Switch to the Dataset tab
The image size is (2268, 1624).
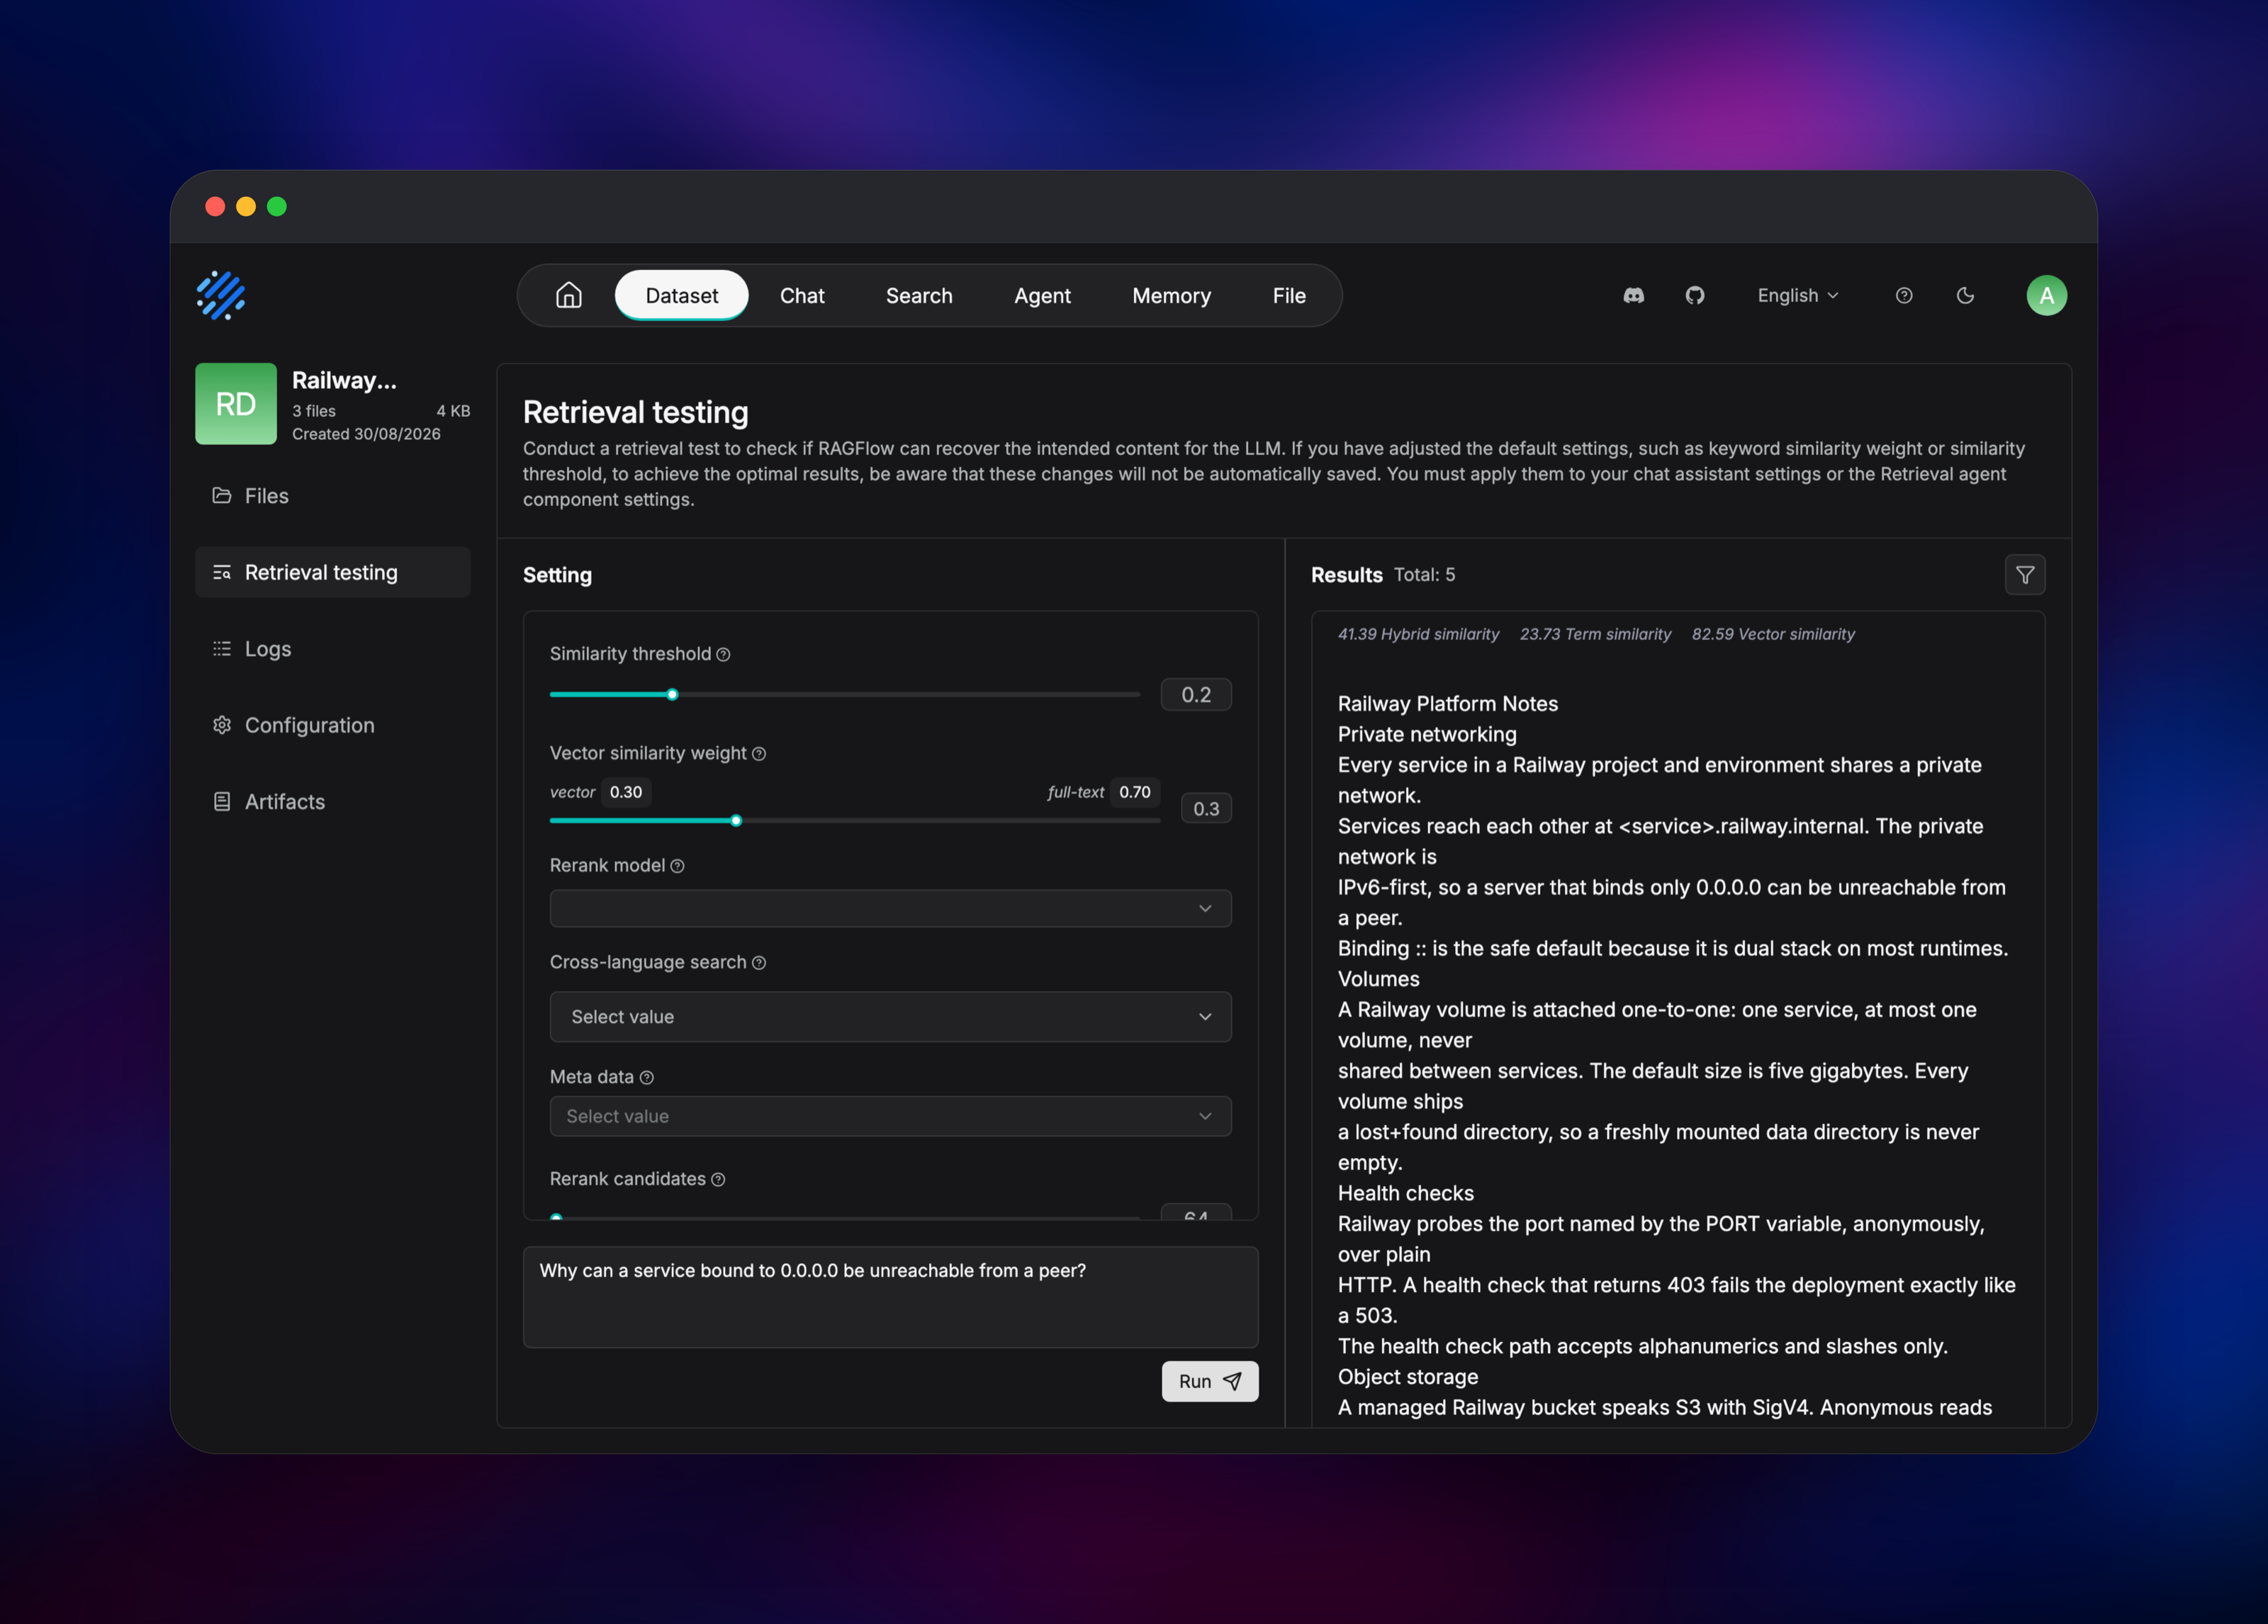[682, 295]
